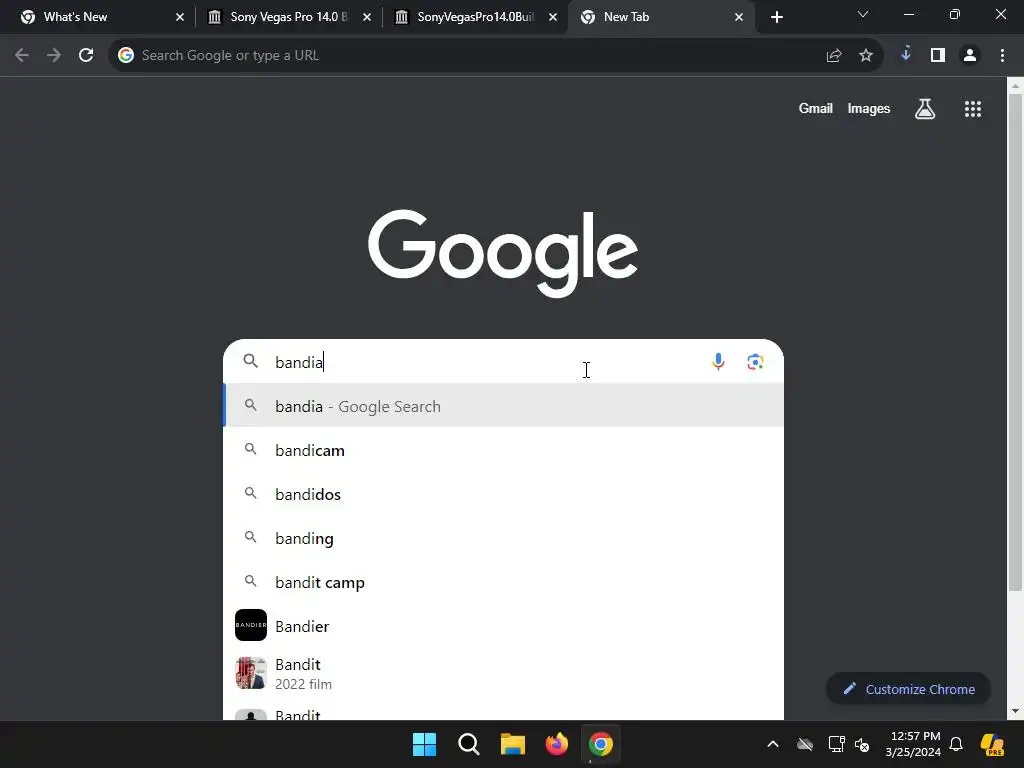The height and width of the screenshot is (768, 1024).
Task: Open the Windows Start menu
Action: [x=424, y=744]
